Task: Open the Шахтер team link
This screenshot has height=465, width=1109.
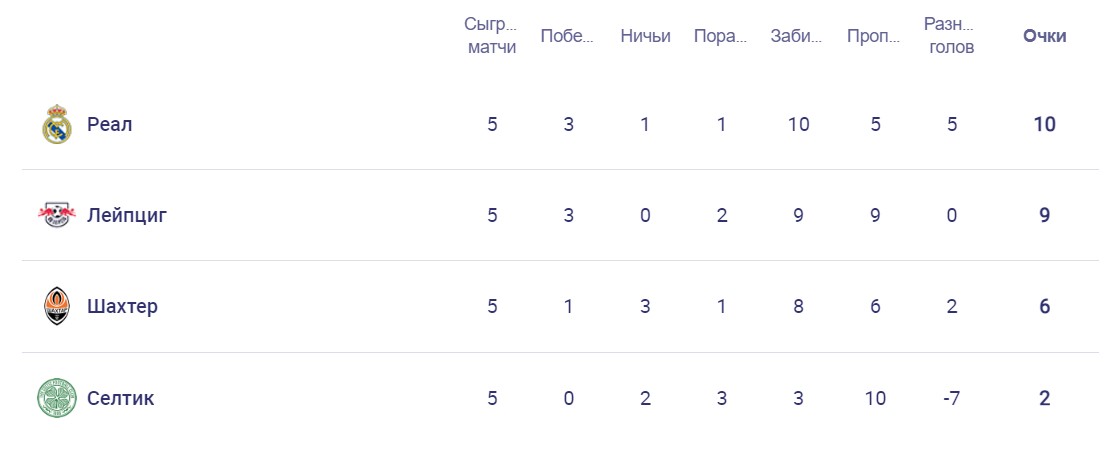Action: (x=122, y=306)
